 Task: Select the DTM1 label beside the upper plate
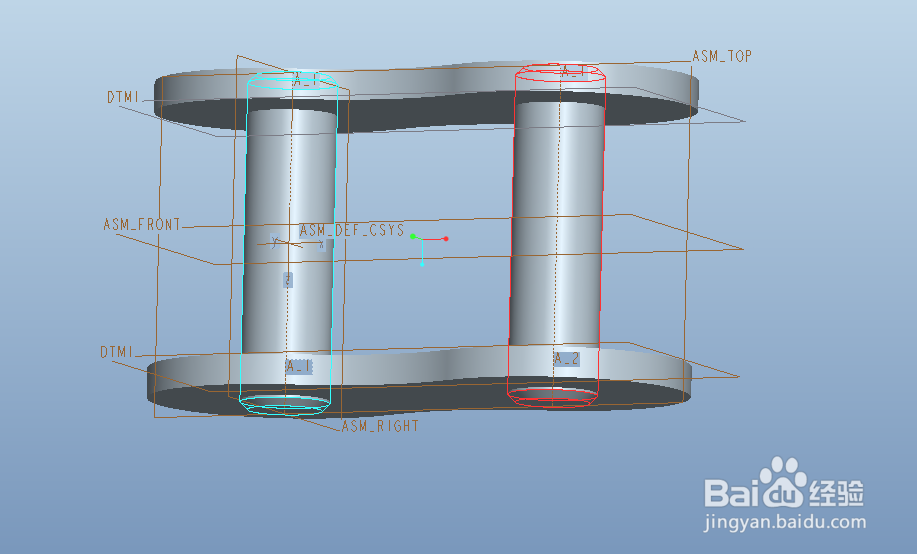coord(123,97)
